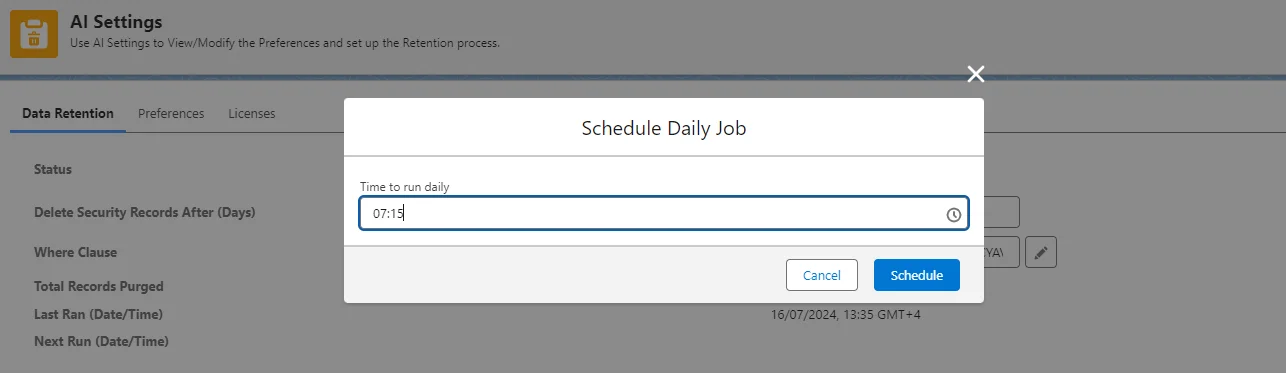This screenshot has width=1286, height=373.
Task: Open the time picker clock icon
Action: [953, 215]
